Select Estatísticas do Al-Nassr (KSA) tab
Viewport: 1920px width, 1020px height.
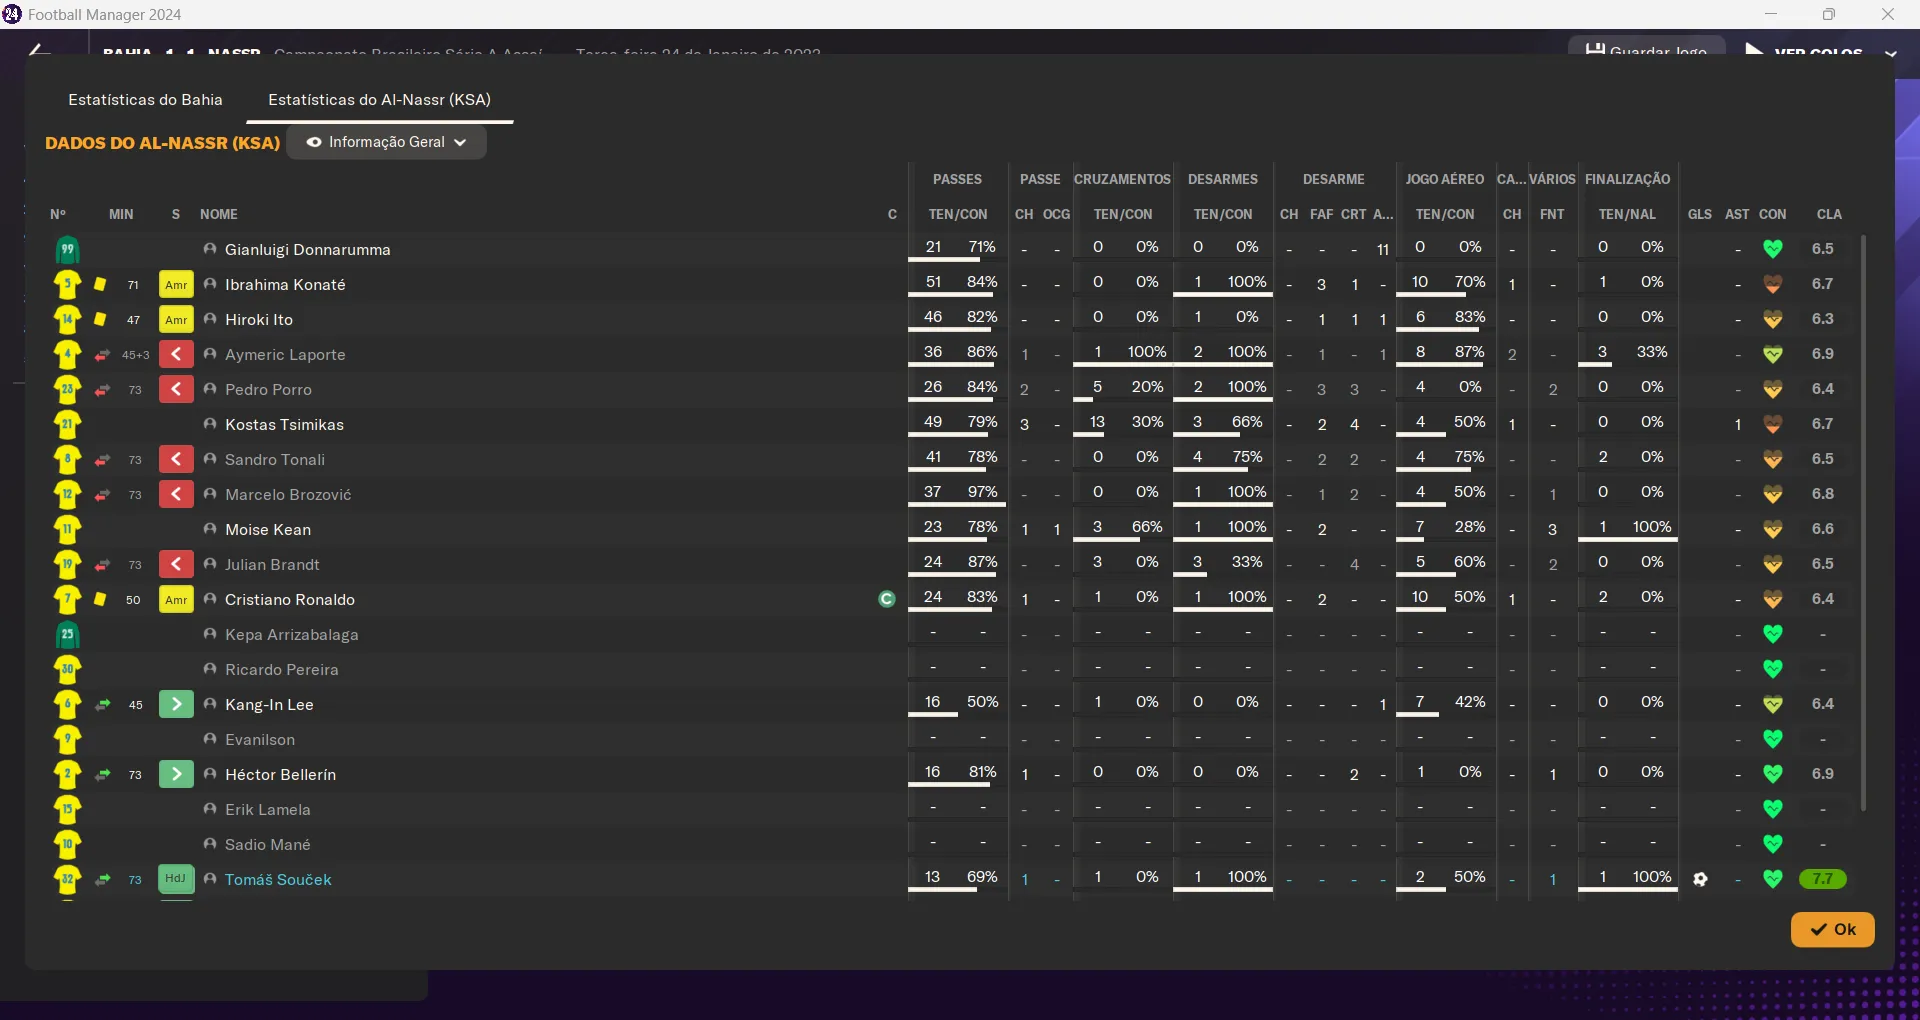tap(379, 100)
